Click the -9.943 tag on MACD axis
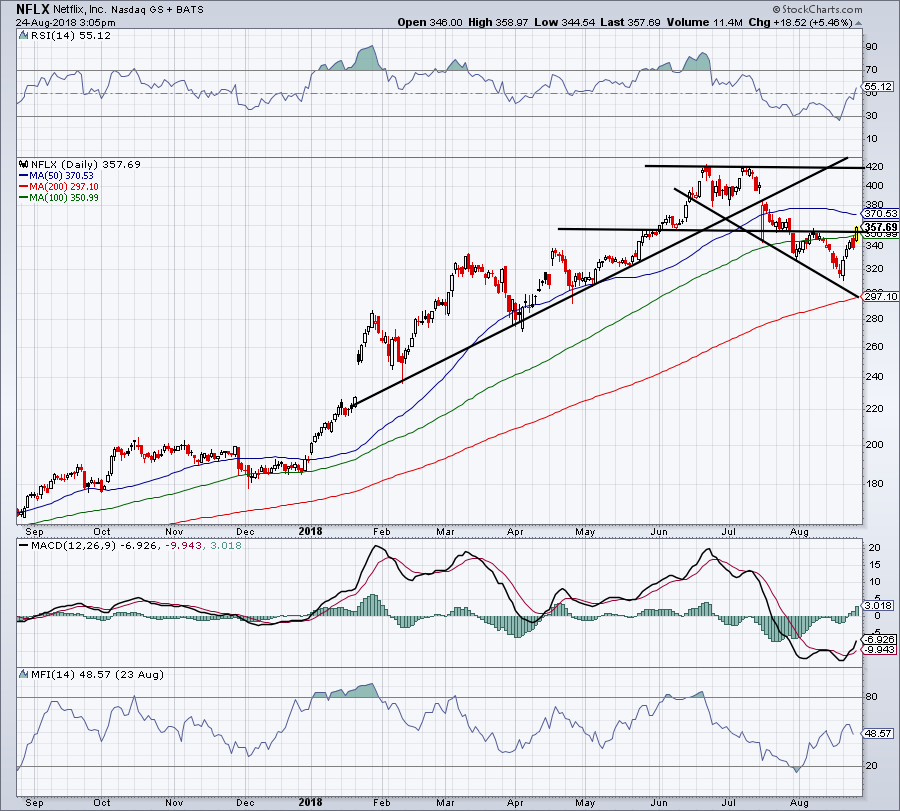 point(879,650)
